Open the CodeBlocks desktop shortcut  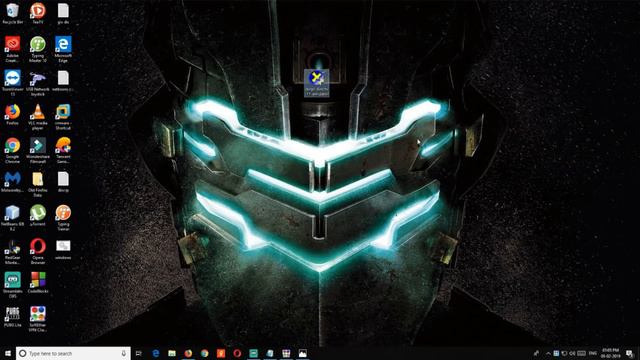[x=38, y=283]
